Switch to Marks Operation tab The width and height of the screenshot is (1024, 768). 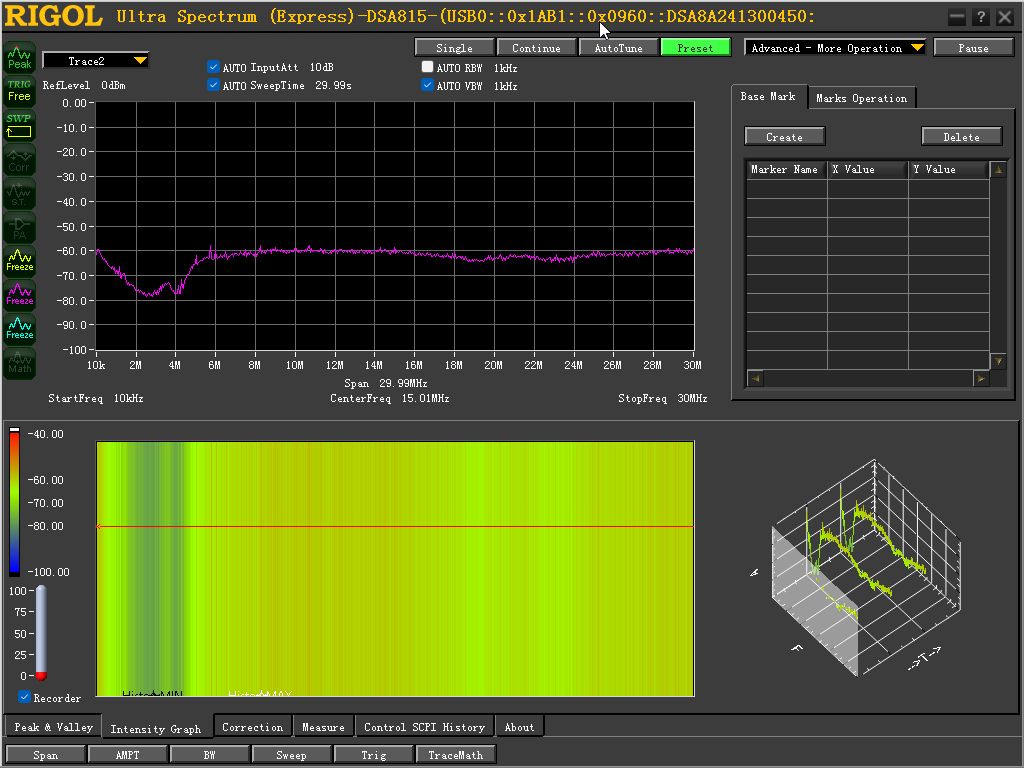tap(861, 98)
